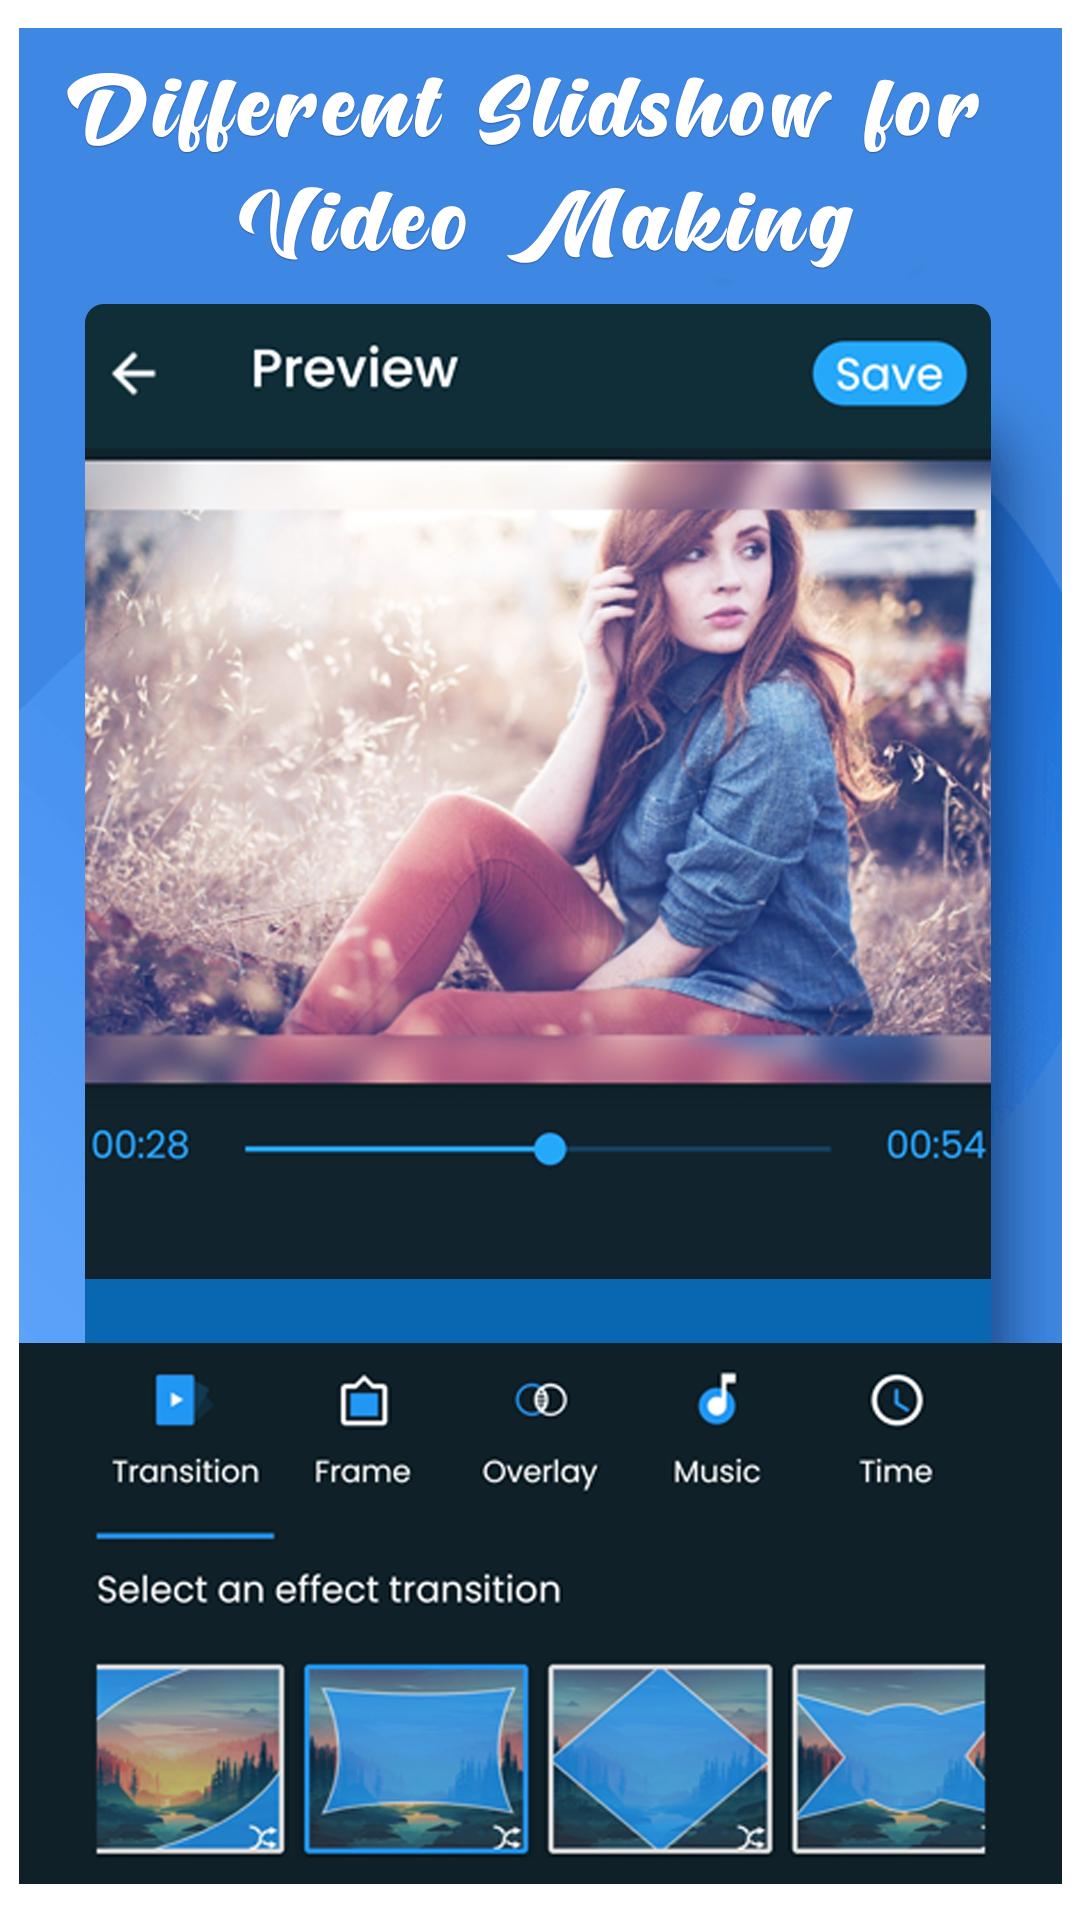
Task: Switch to the Music tab label
Action: point(717,1472)
